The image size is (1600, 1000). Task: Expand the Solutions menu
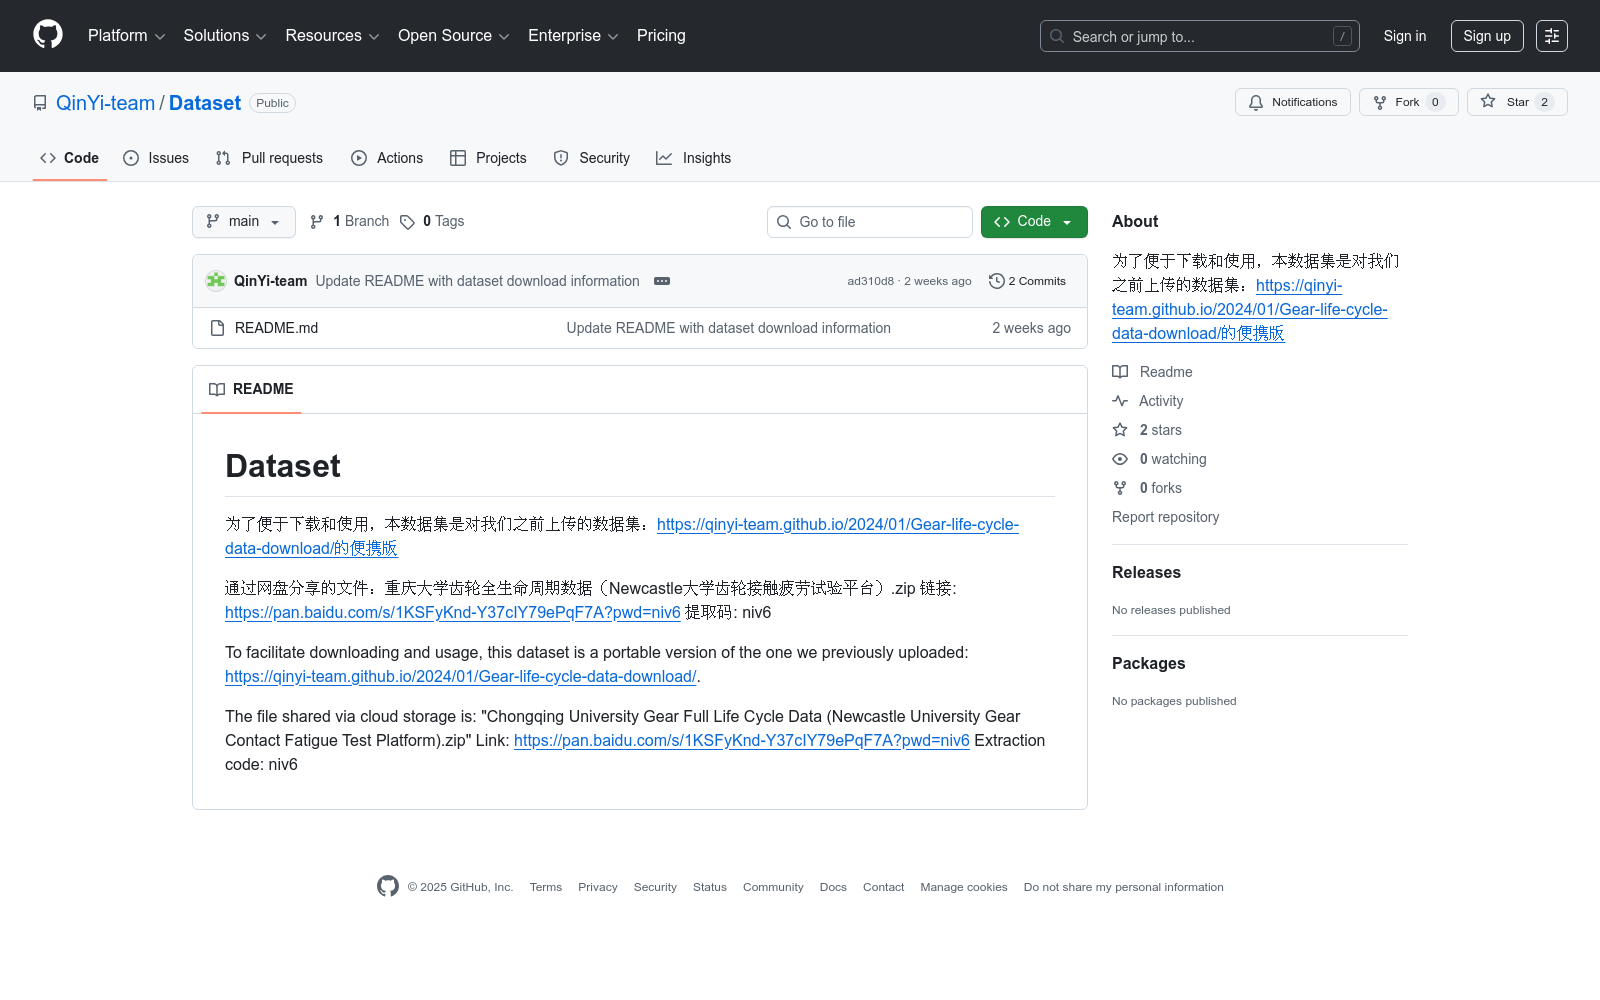(225, 35)
